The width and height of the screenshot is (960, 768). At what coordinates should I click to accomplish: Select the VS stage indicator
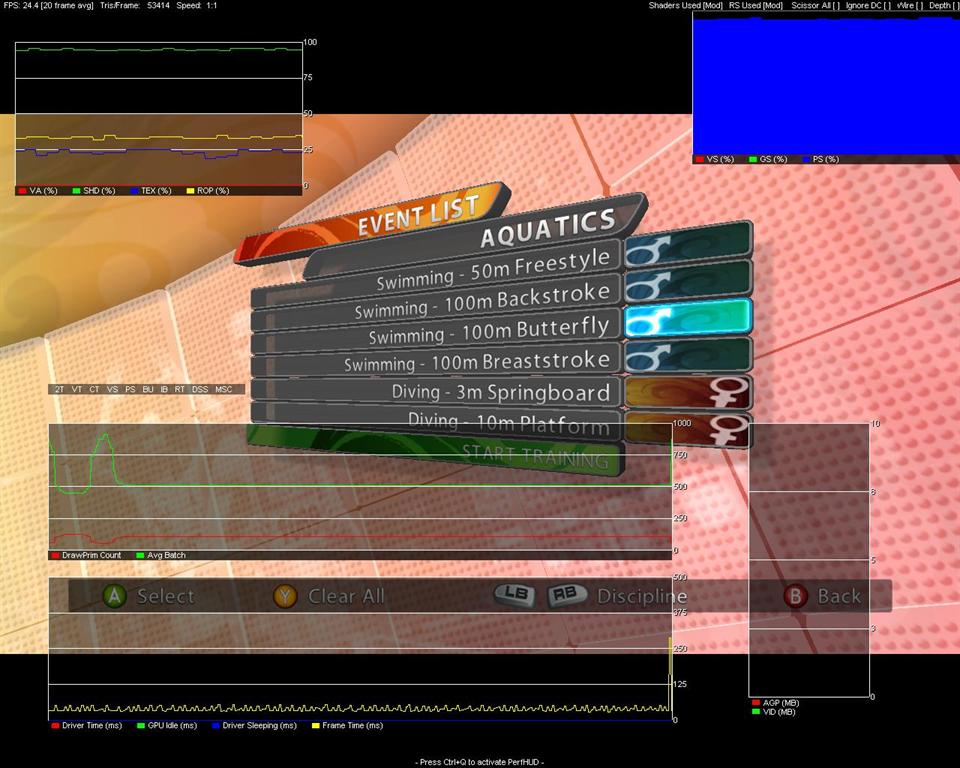coord(112,389)
